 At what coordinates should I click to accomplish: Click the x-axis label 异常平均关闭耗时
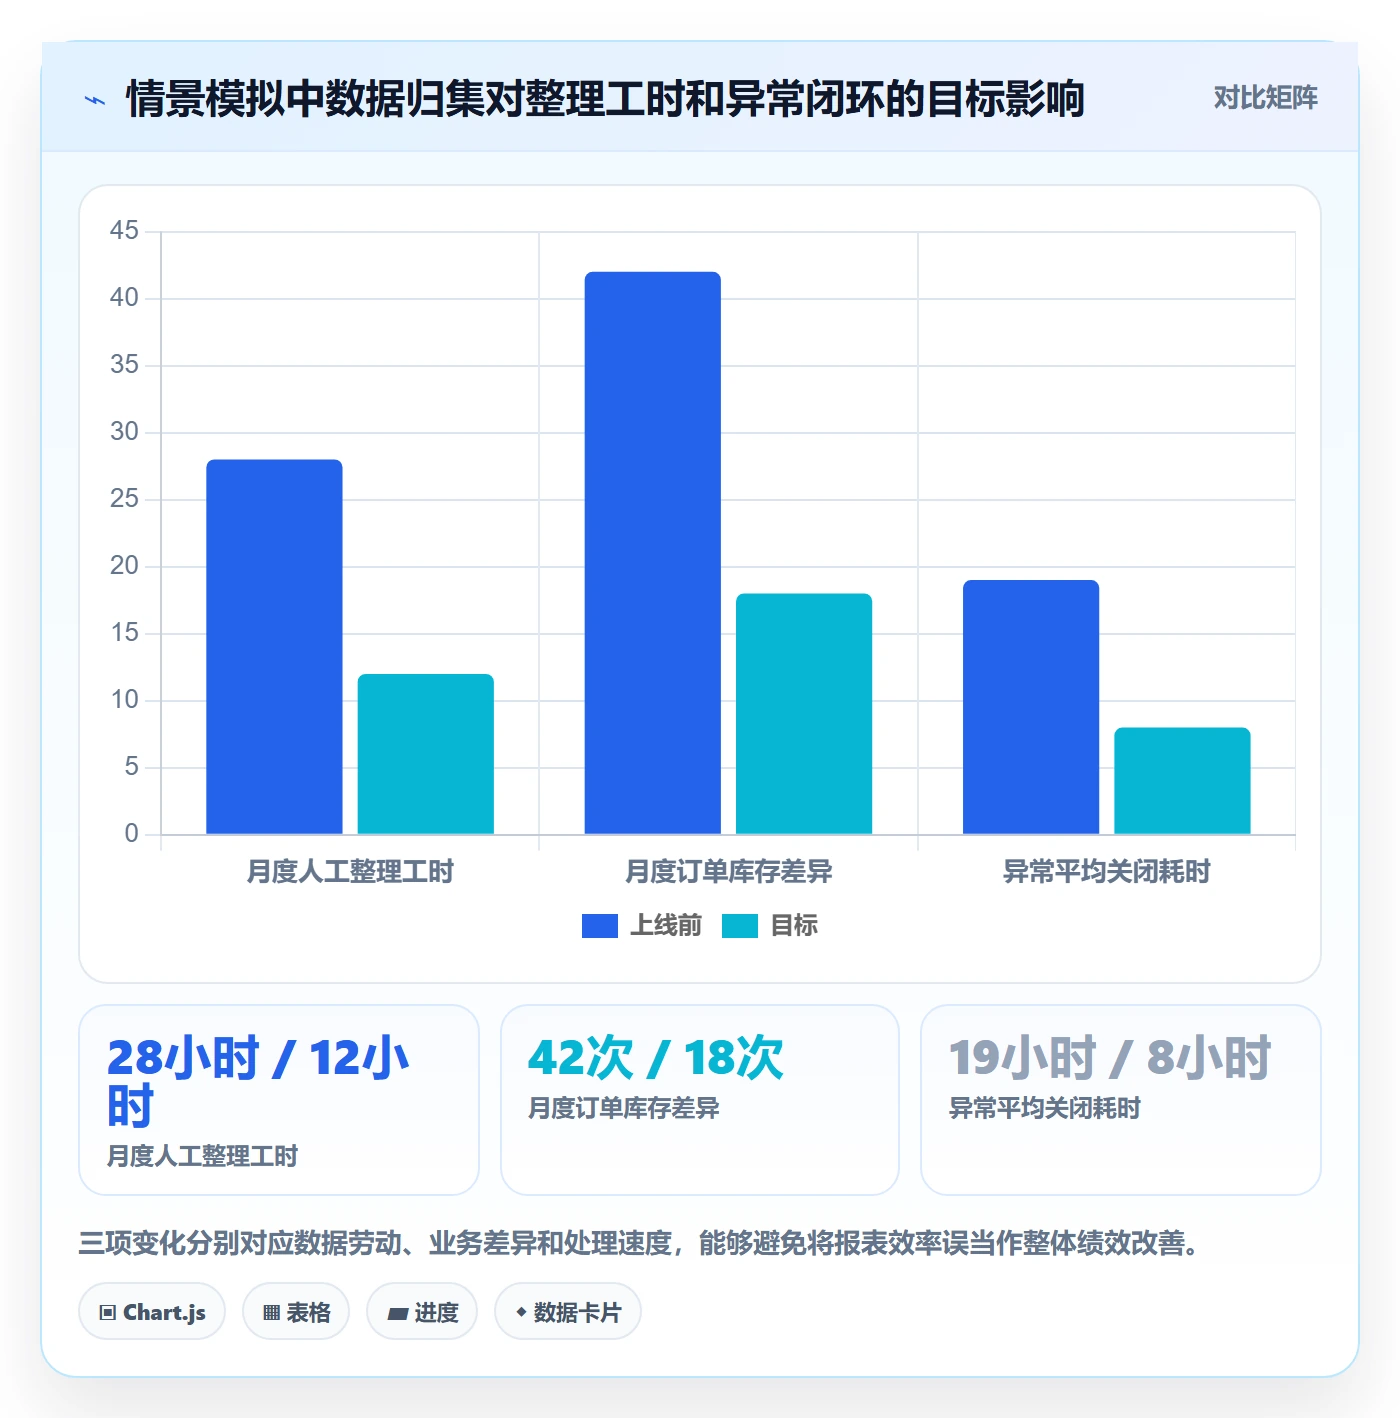(x=1106, y=872)
